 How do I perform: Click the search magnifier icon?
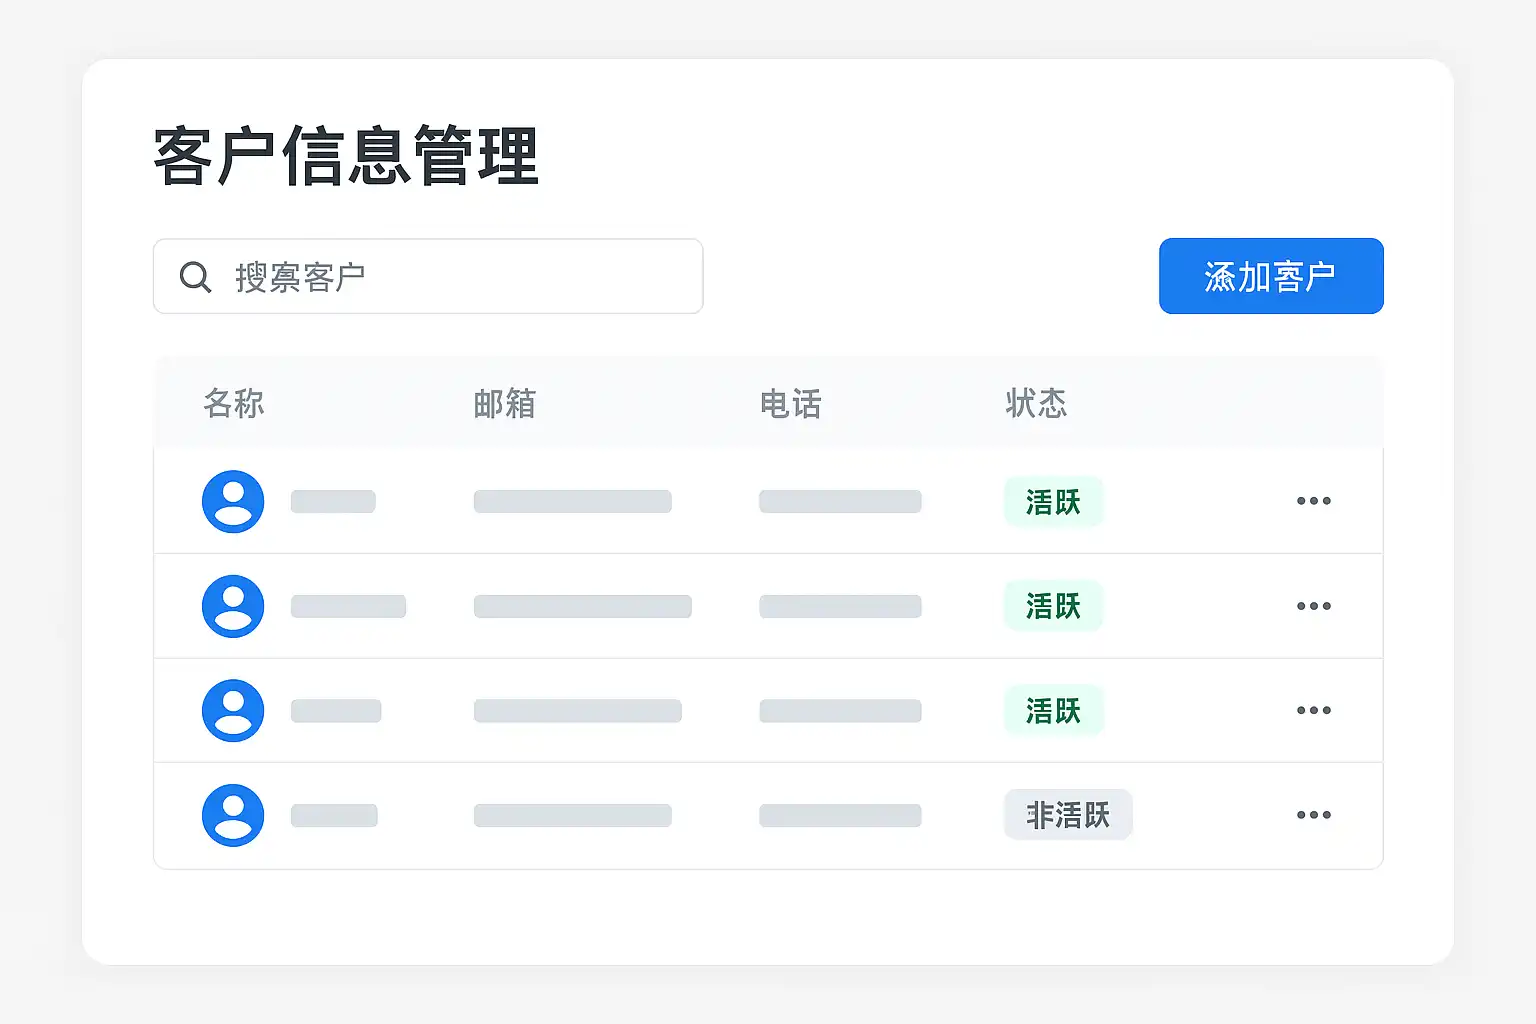[x=195, y=277]
